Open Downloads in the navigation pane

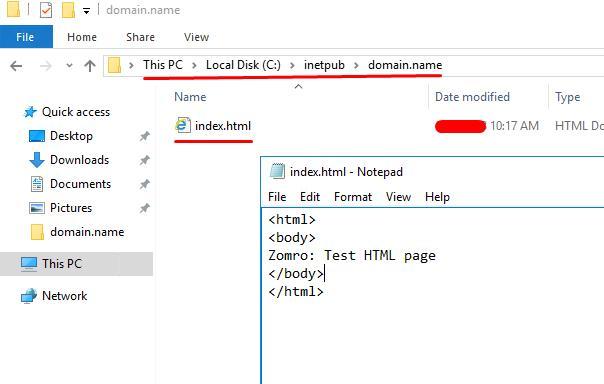click(79, 159)
